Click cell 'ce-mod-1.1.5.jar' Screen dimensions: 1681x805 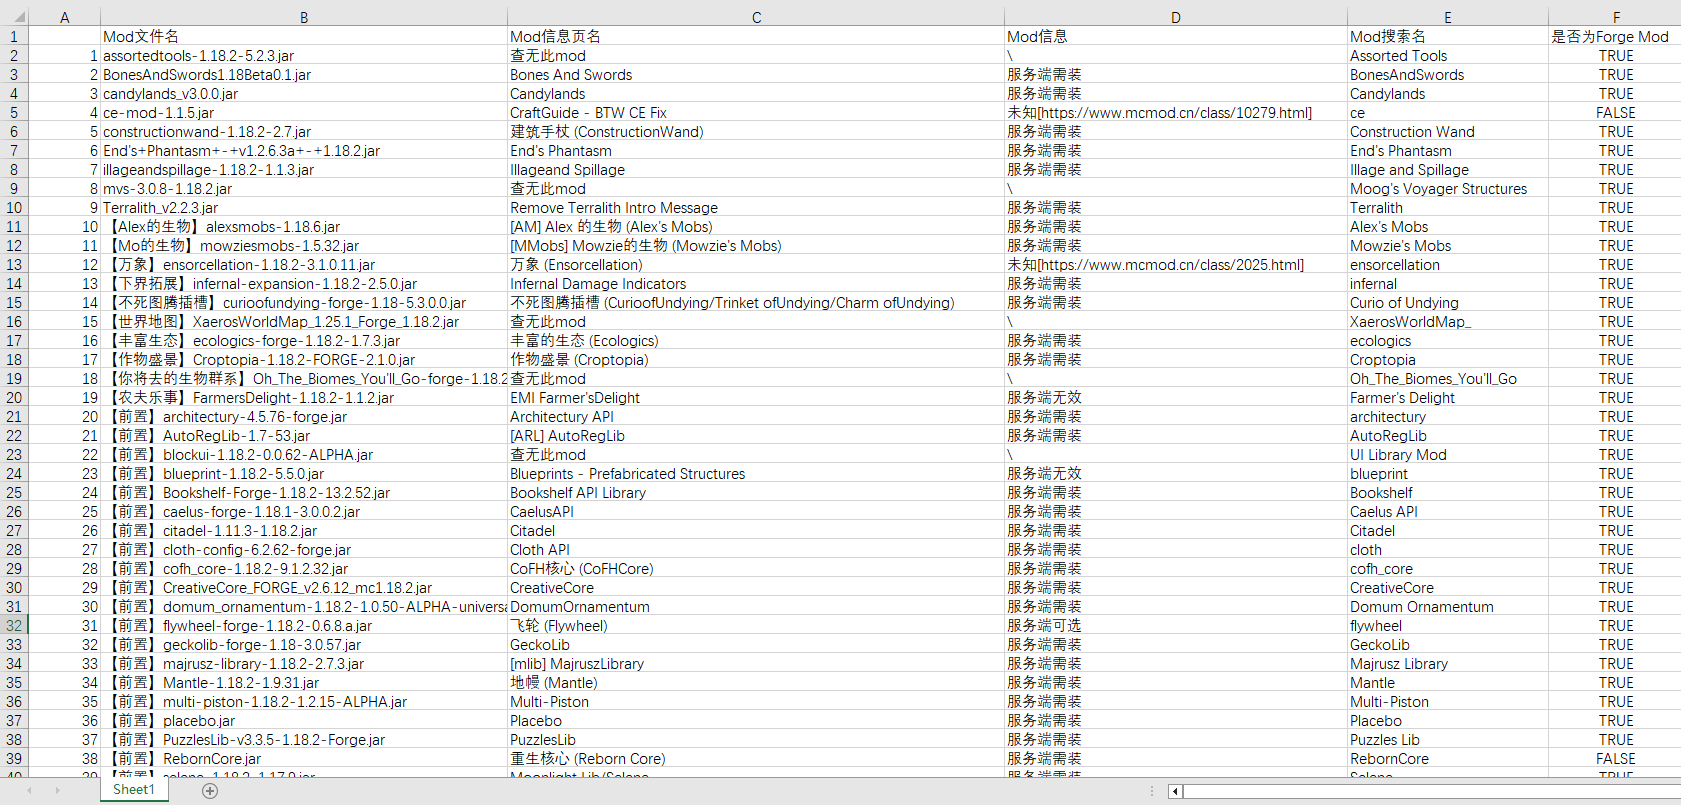[x=304, y=113]
